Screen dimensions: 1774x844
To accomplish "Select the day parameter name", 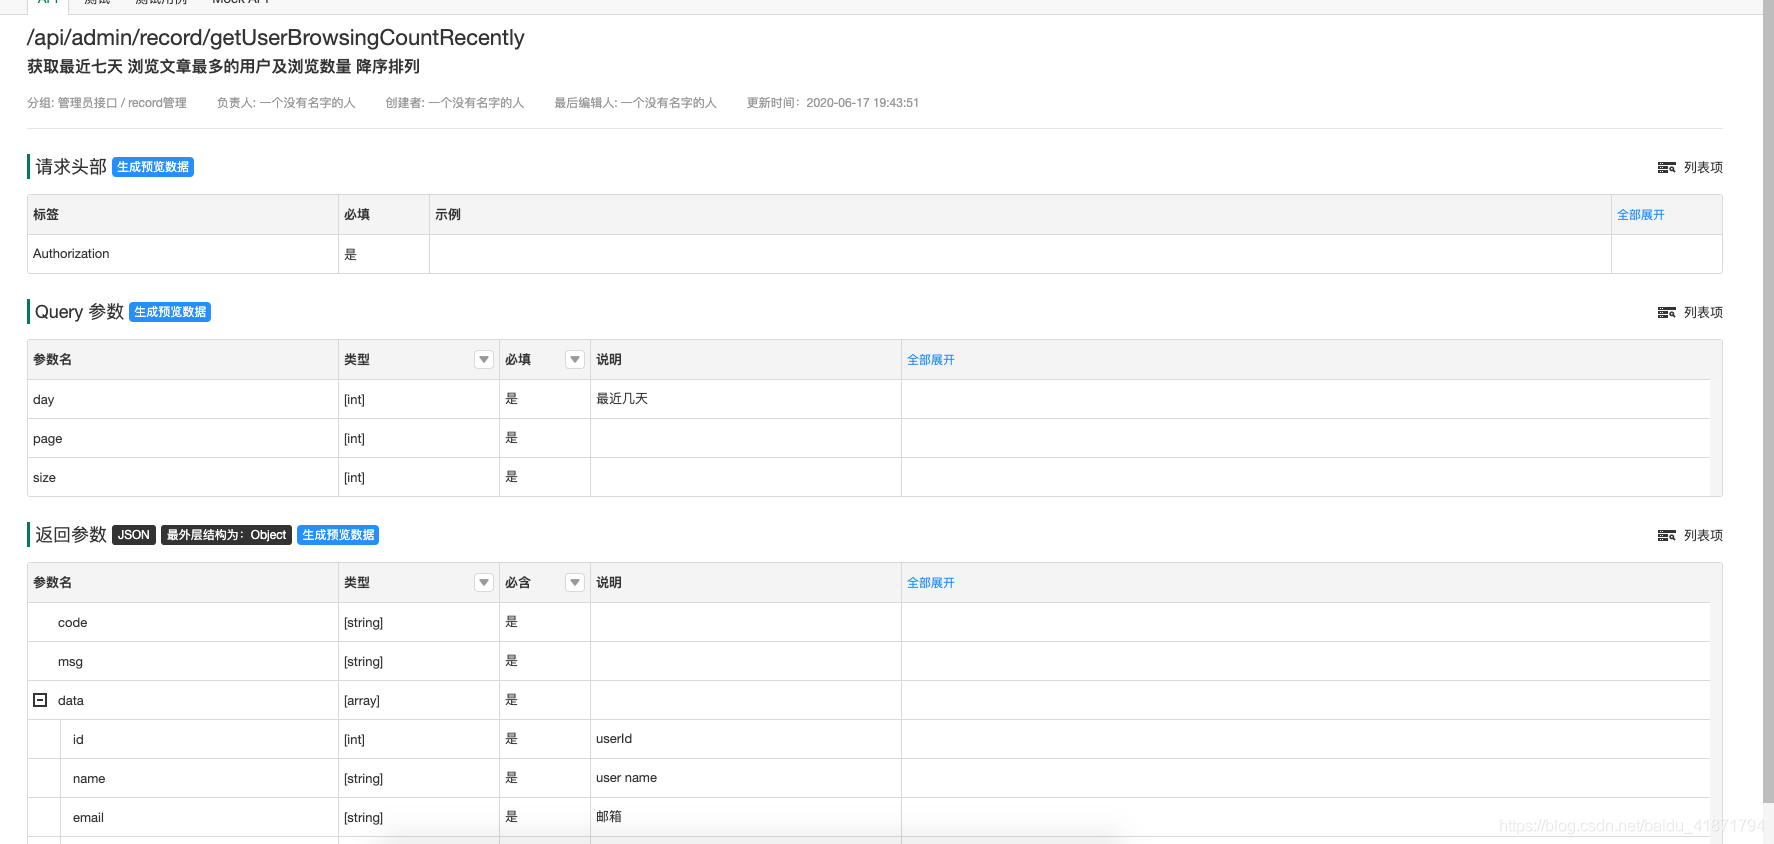I will point(43,399).
